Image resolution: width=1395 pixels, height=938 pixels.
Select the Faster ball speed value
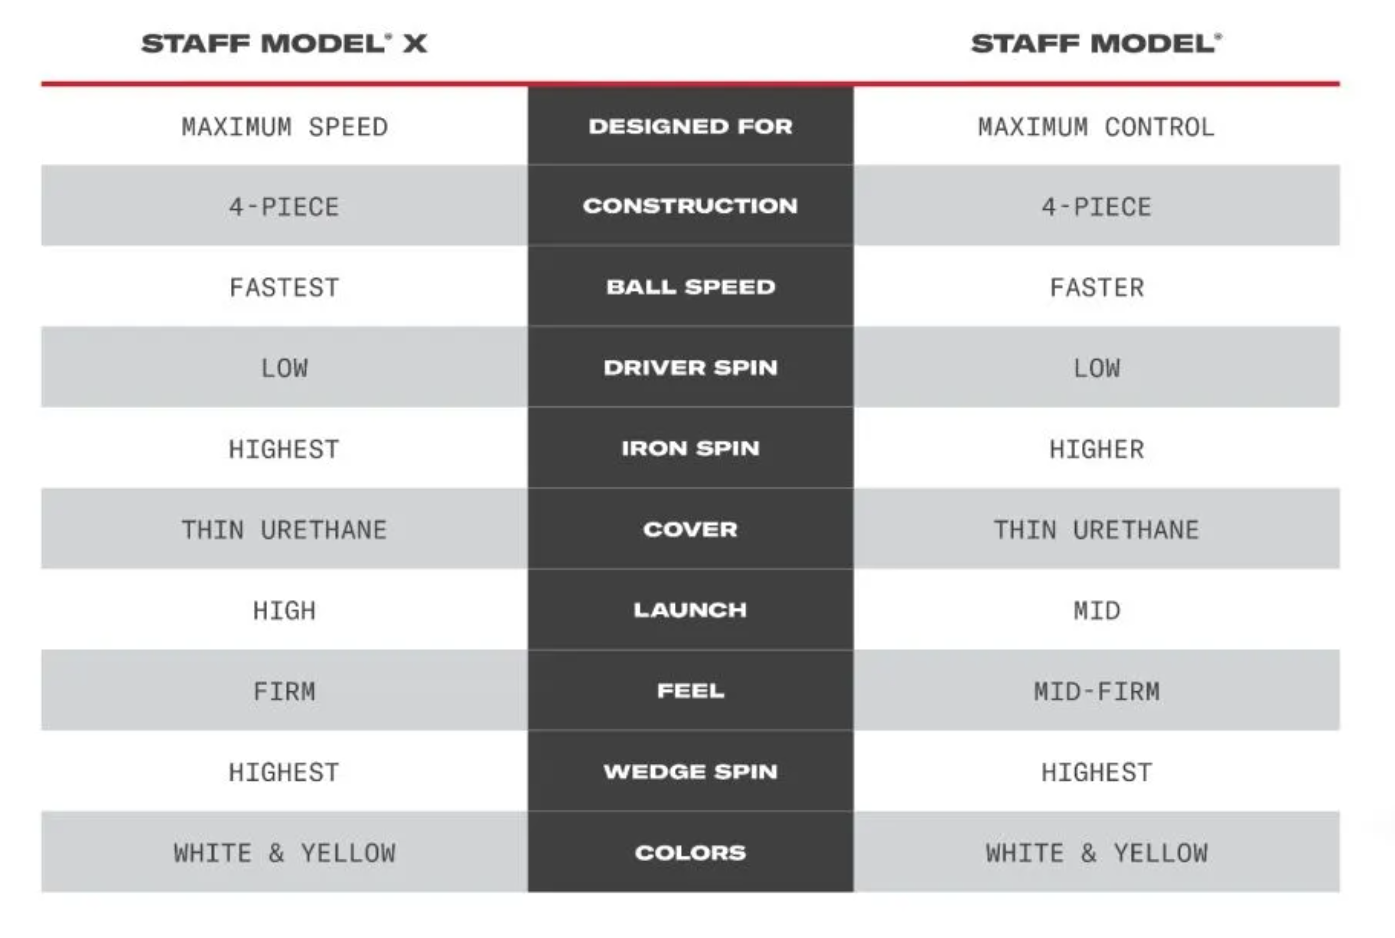[1096, 288]
